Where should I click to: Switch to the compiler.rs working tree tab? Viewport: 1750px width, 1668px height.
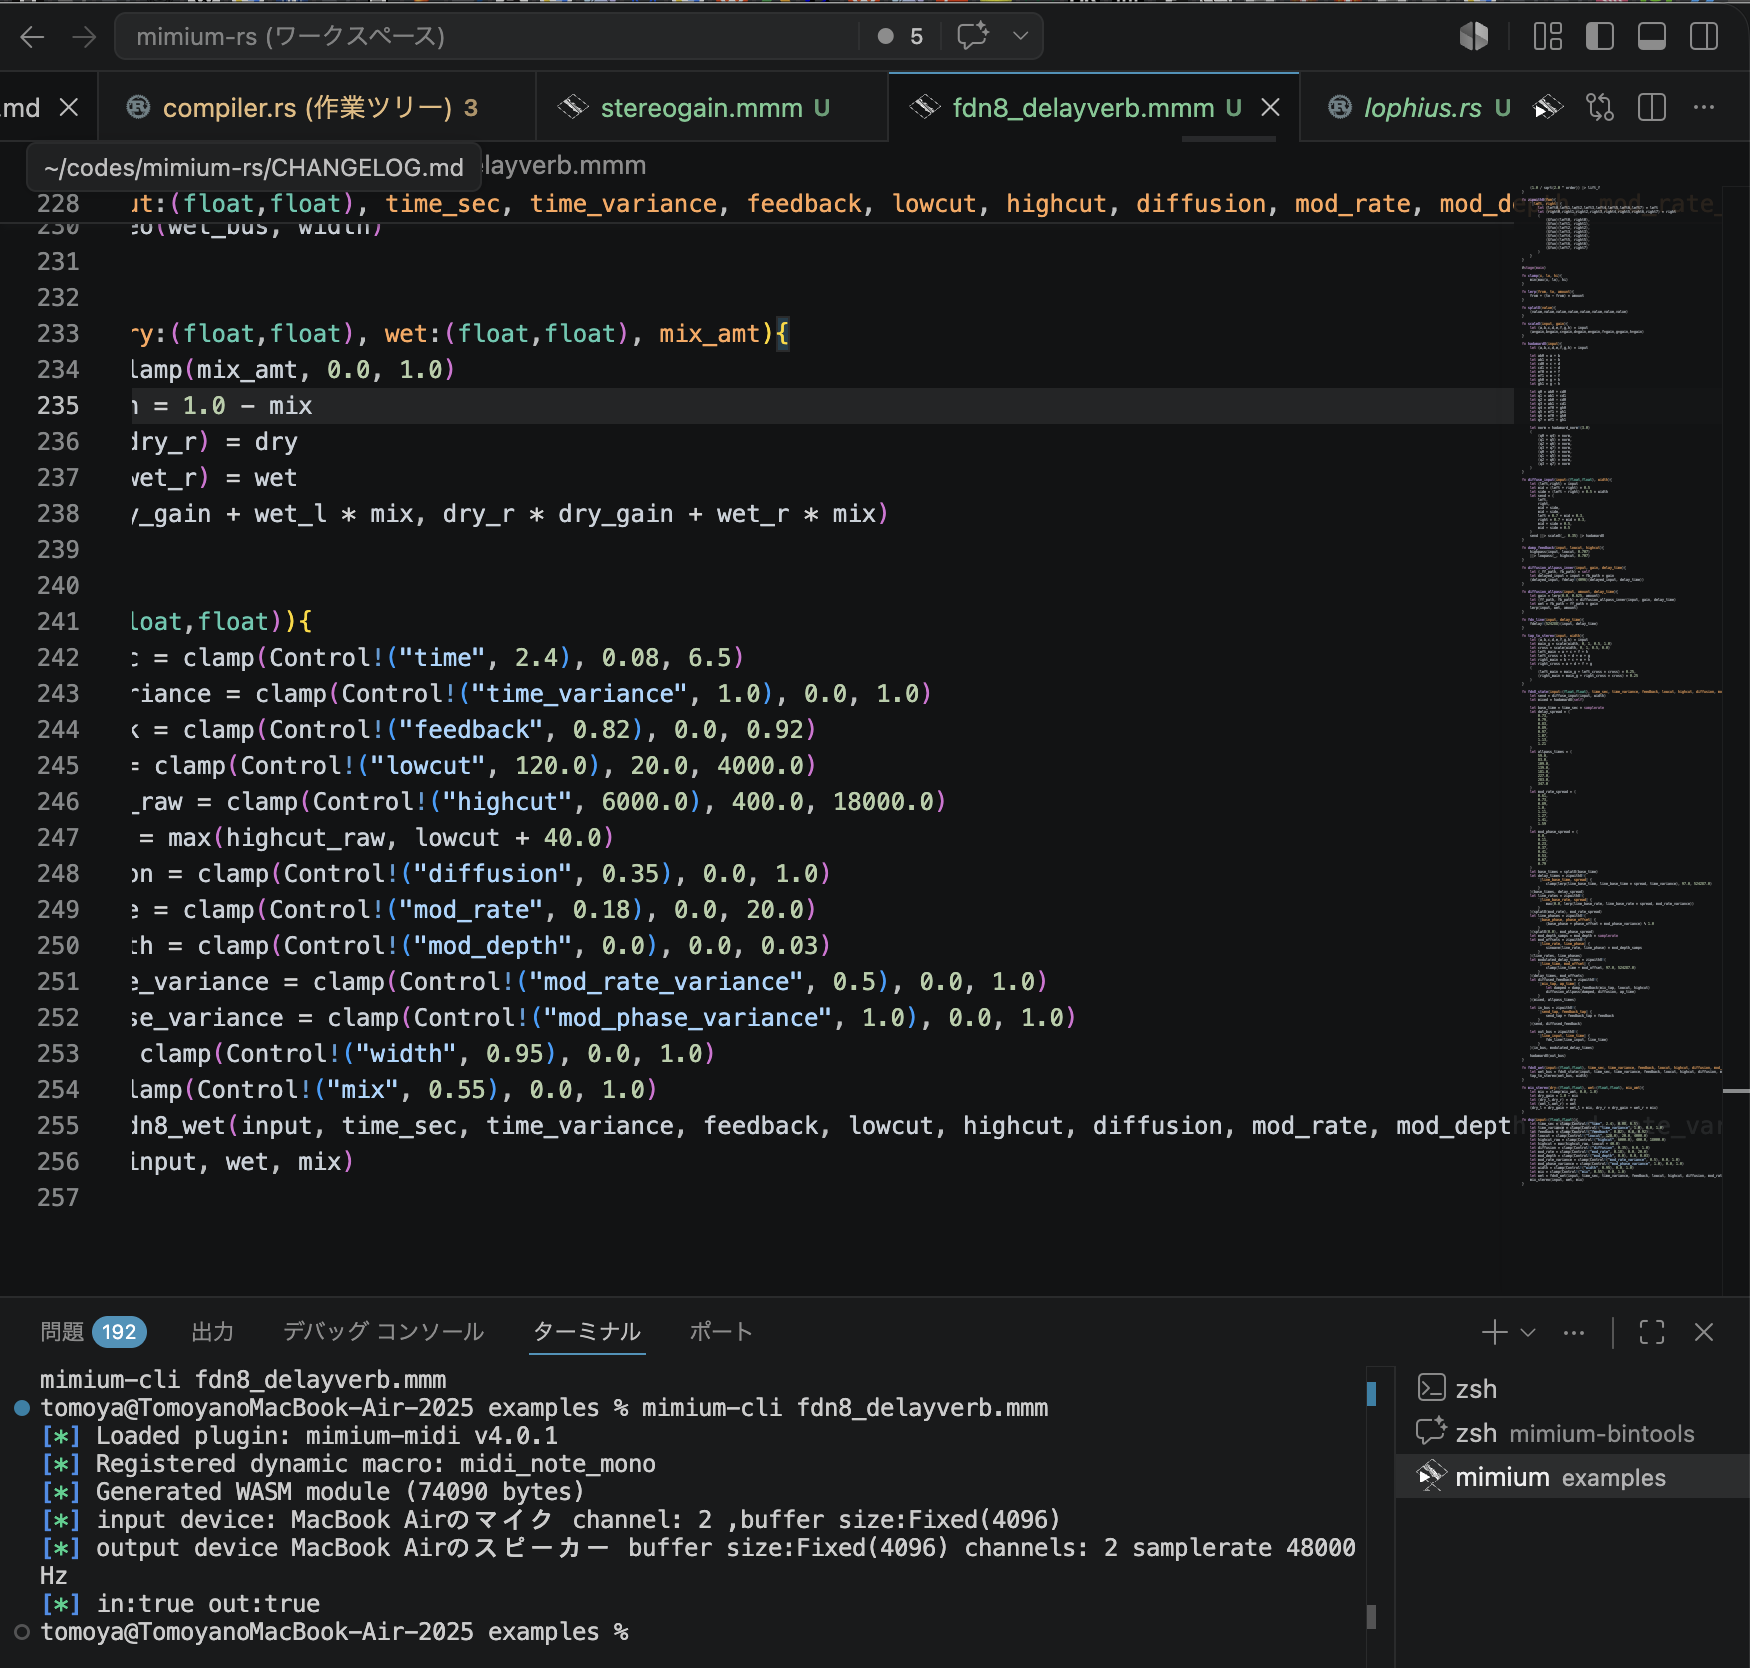tap(317, 107)
